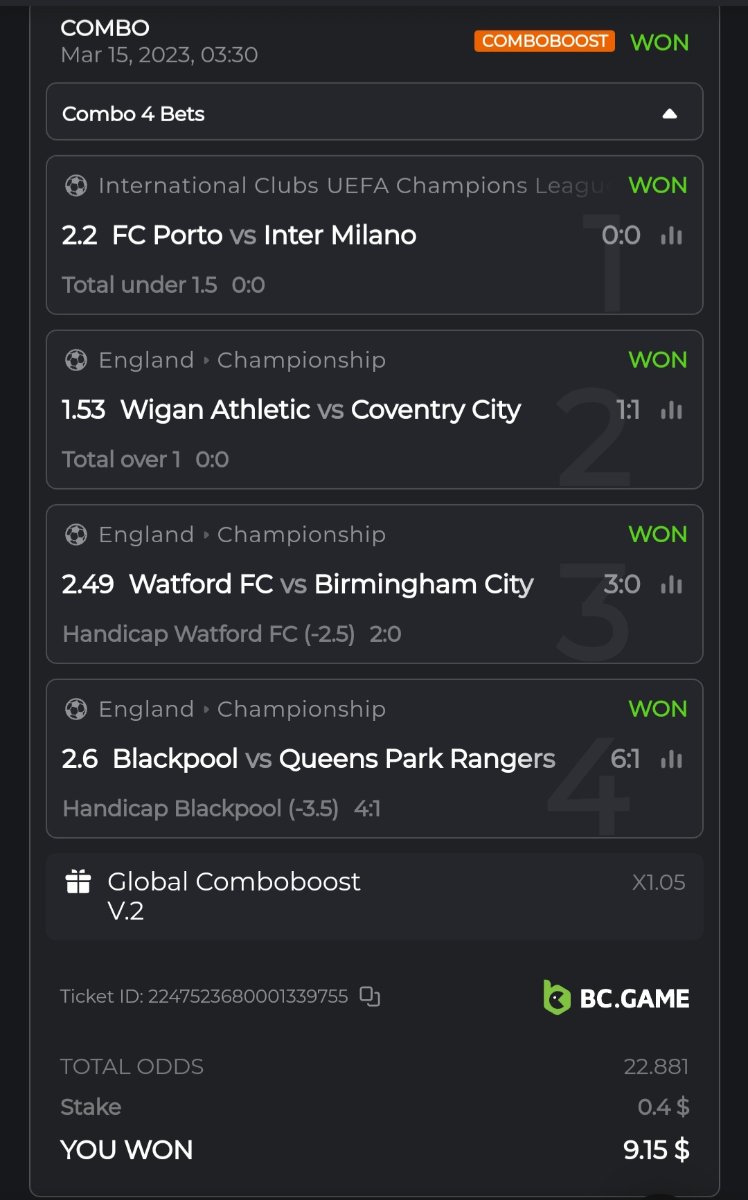The image size is (748, 1200).
Task: Click the Total under 1.5 selection
Action: click(x=139, y=285)
